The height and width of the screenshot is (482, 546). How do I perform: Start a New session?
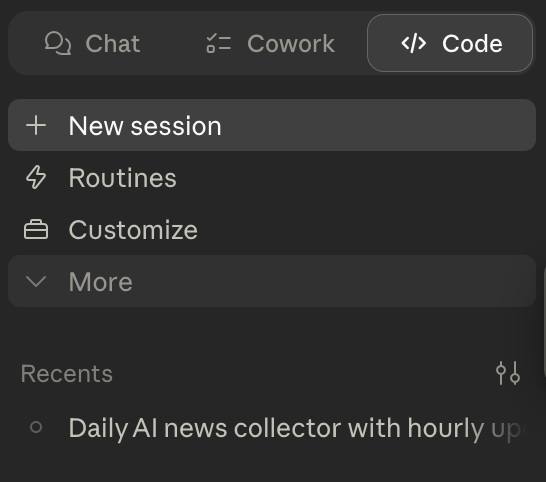pos(272,125)
